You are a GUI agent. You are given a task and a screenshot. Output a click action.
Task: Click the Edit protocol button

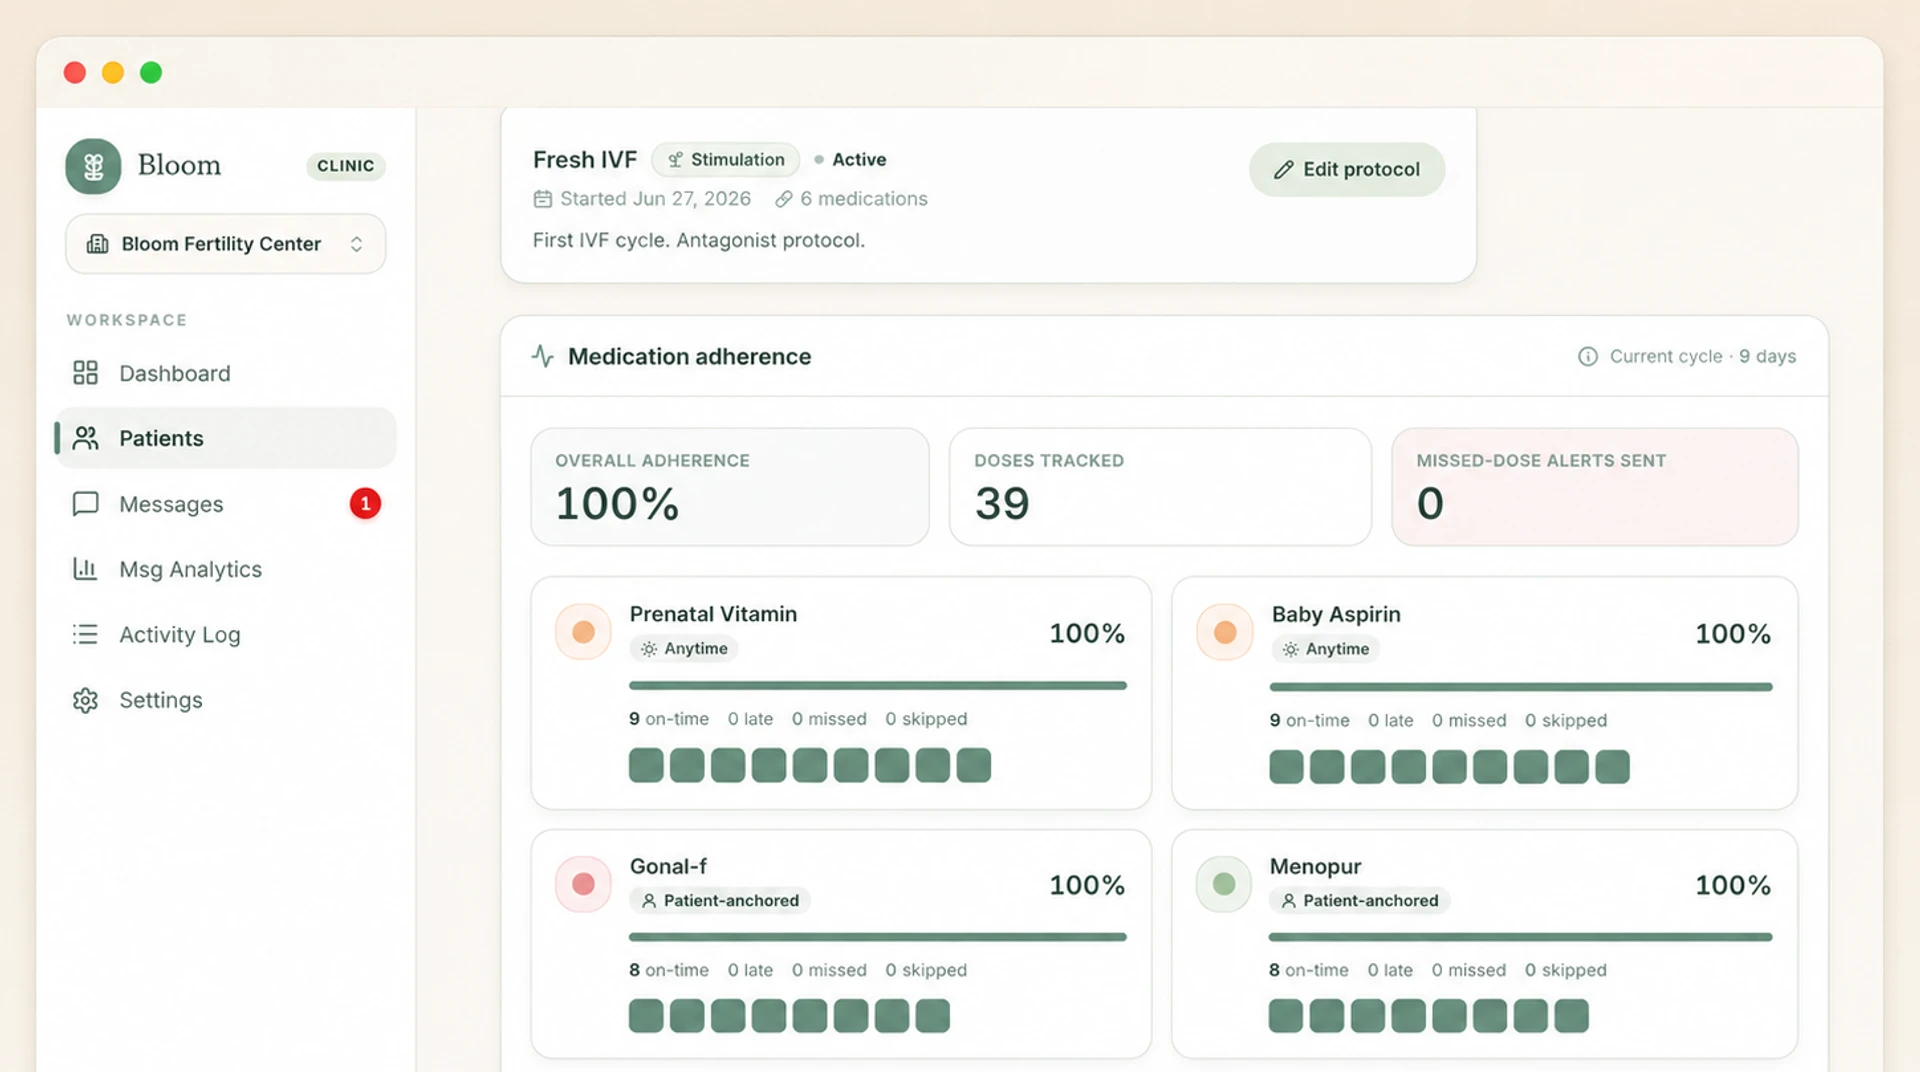point(1347,169)
